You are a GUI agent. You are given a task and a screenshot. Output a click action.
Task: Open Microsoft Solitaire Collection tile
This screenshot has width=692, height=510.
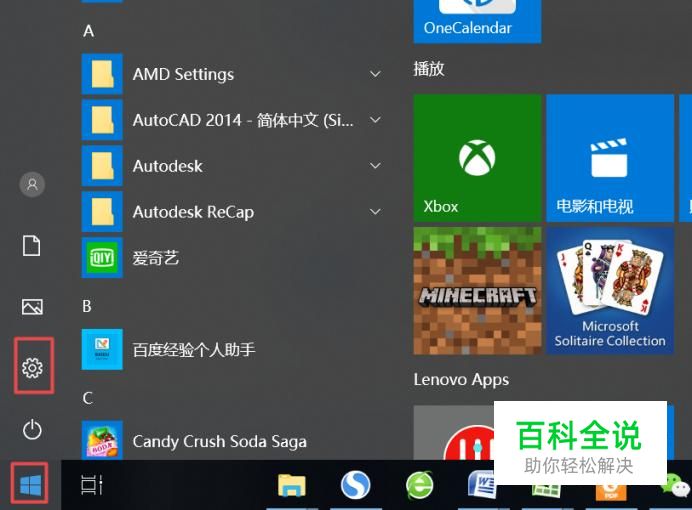(x=610, y=291)
